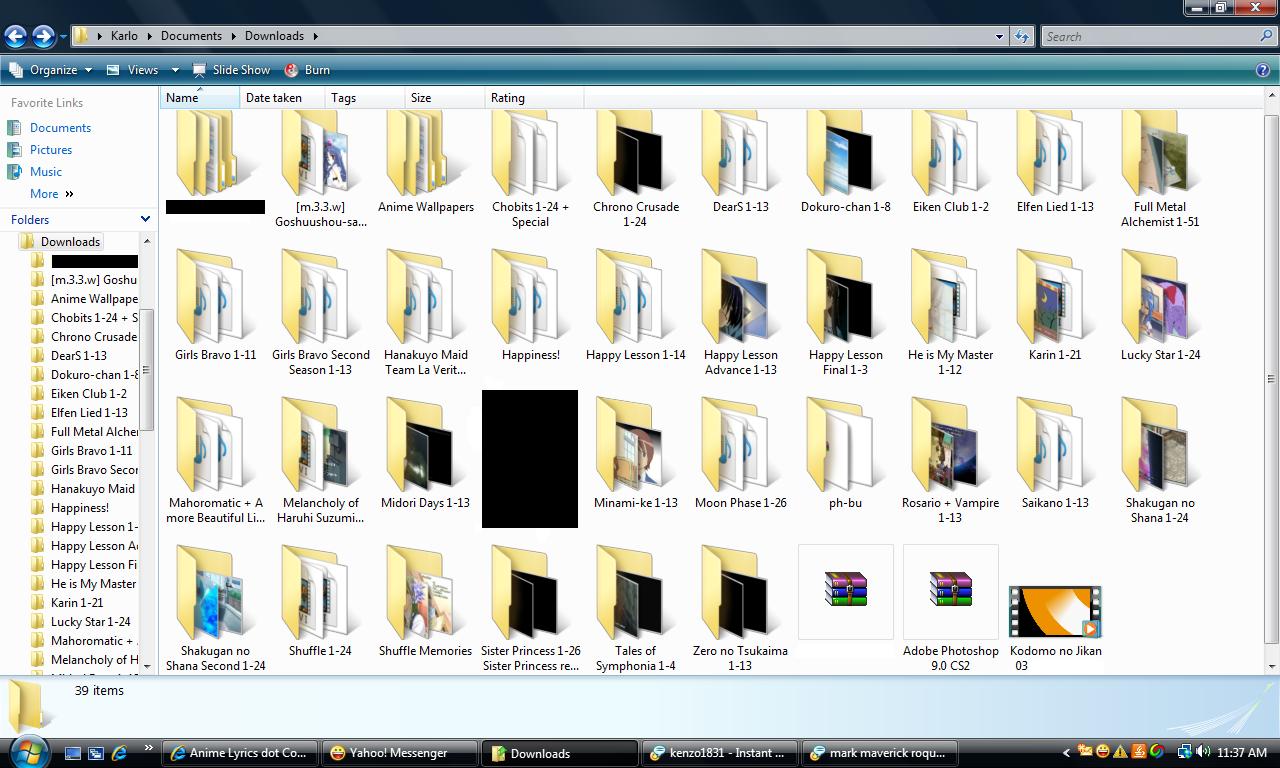Screen dimensions: 1280x768
Task: Open the recent pages dropdown beside Forward
Action: 63,37
